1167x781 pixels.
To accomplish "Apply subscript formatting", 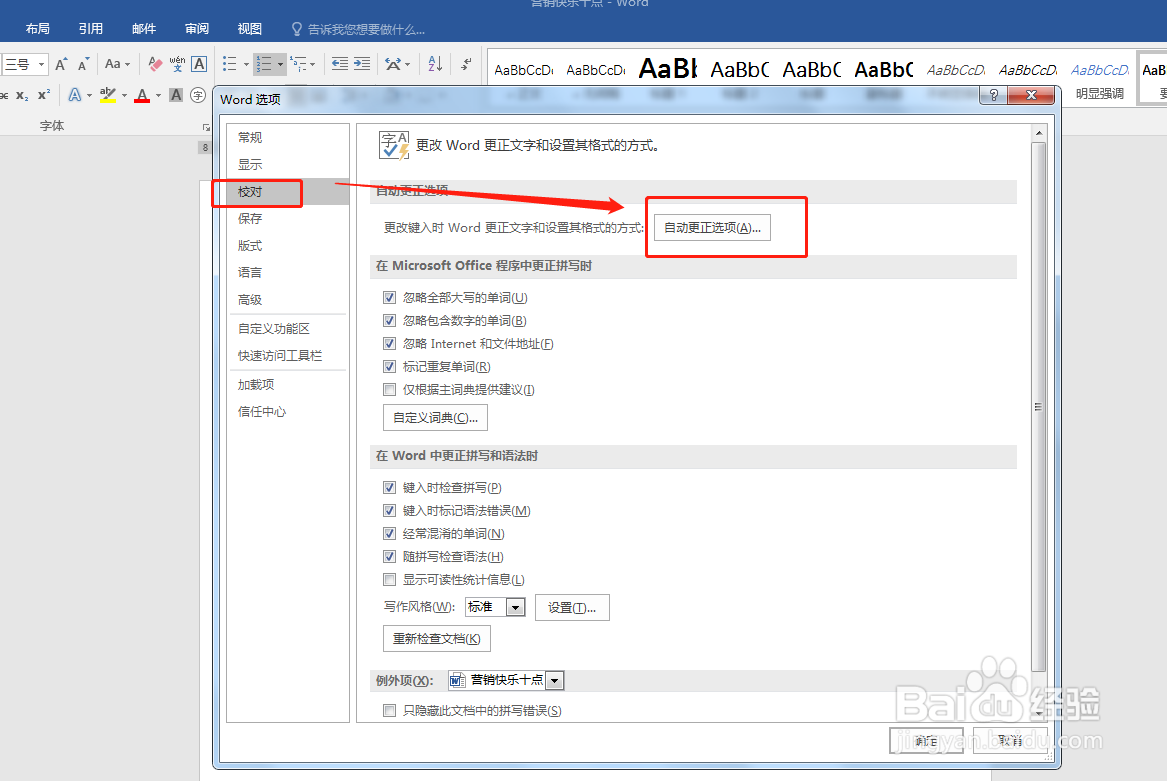I will 22,95.
